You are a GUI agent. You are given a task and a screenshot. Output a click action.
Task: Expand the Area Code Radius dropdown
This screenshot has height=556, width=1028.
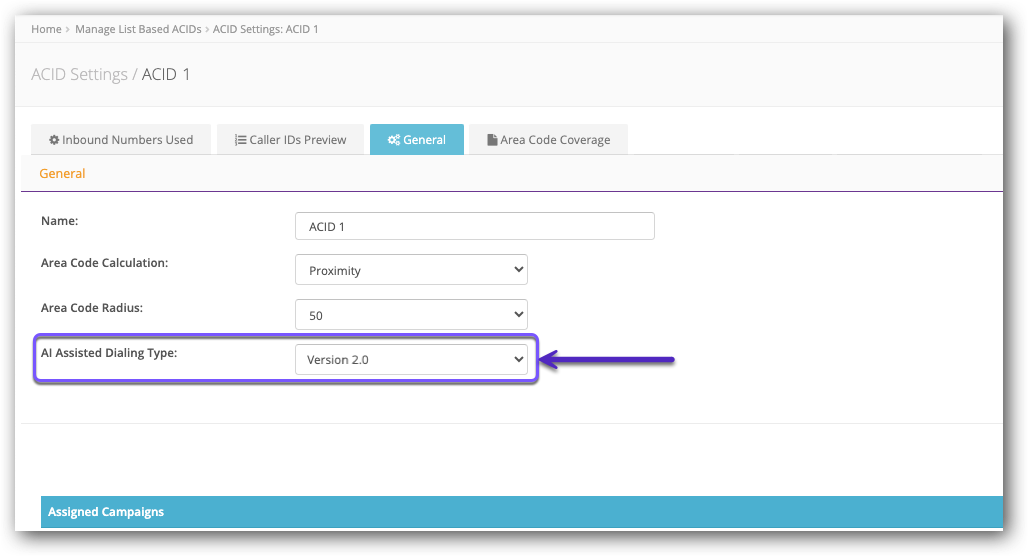click(x=411, y=315)
